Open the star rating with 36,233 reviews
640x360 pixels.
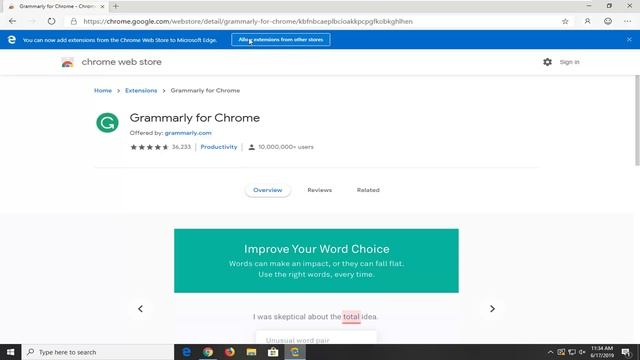pos(160,147)
